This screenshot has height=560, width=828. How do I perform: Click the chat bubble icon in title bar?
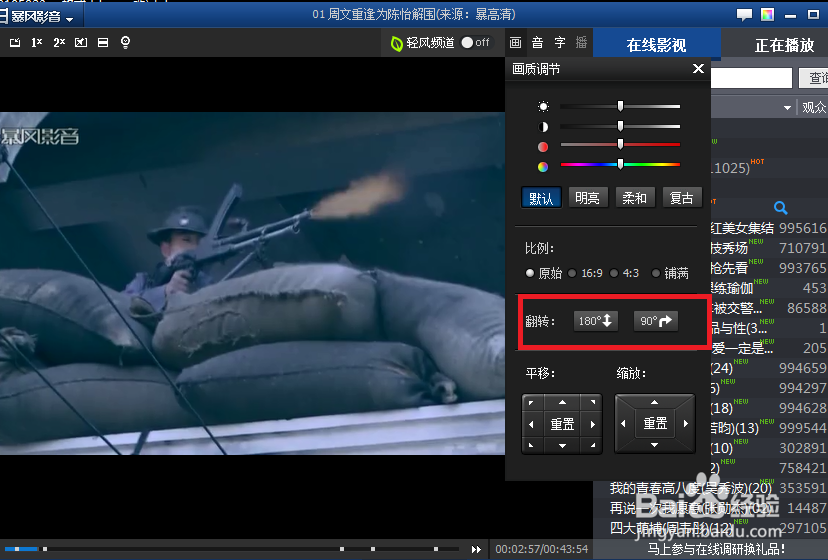pos(745,15)
